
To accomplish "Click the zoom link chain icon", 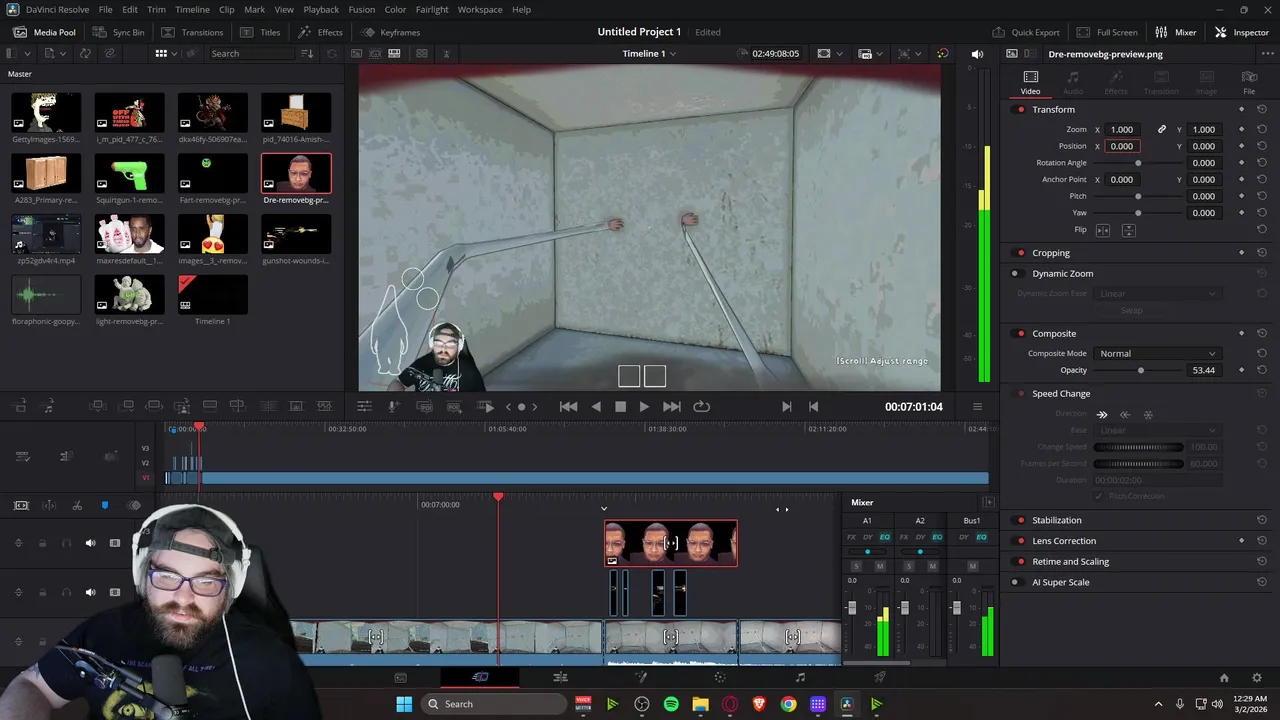I will coord(1162,129).
